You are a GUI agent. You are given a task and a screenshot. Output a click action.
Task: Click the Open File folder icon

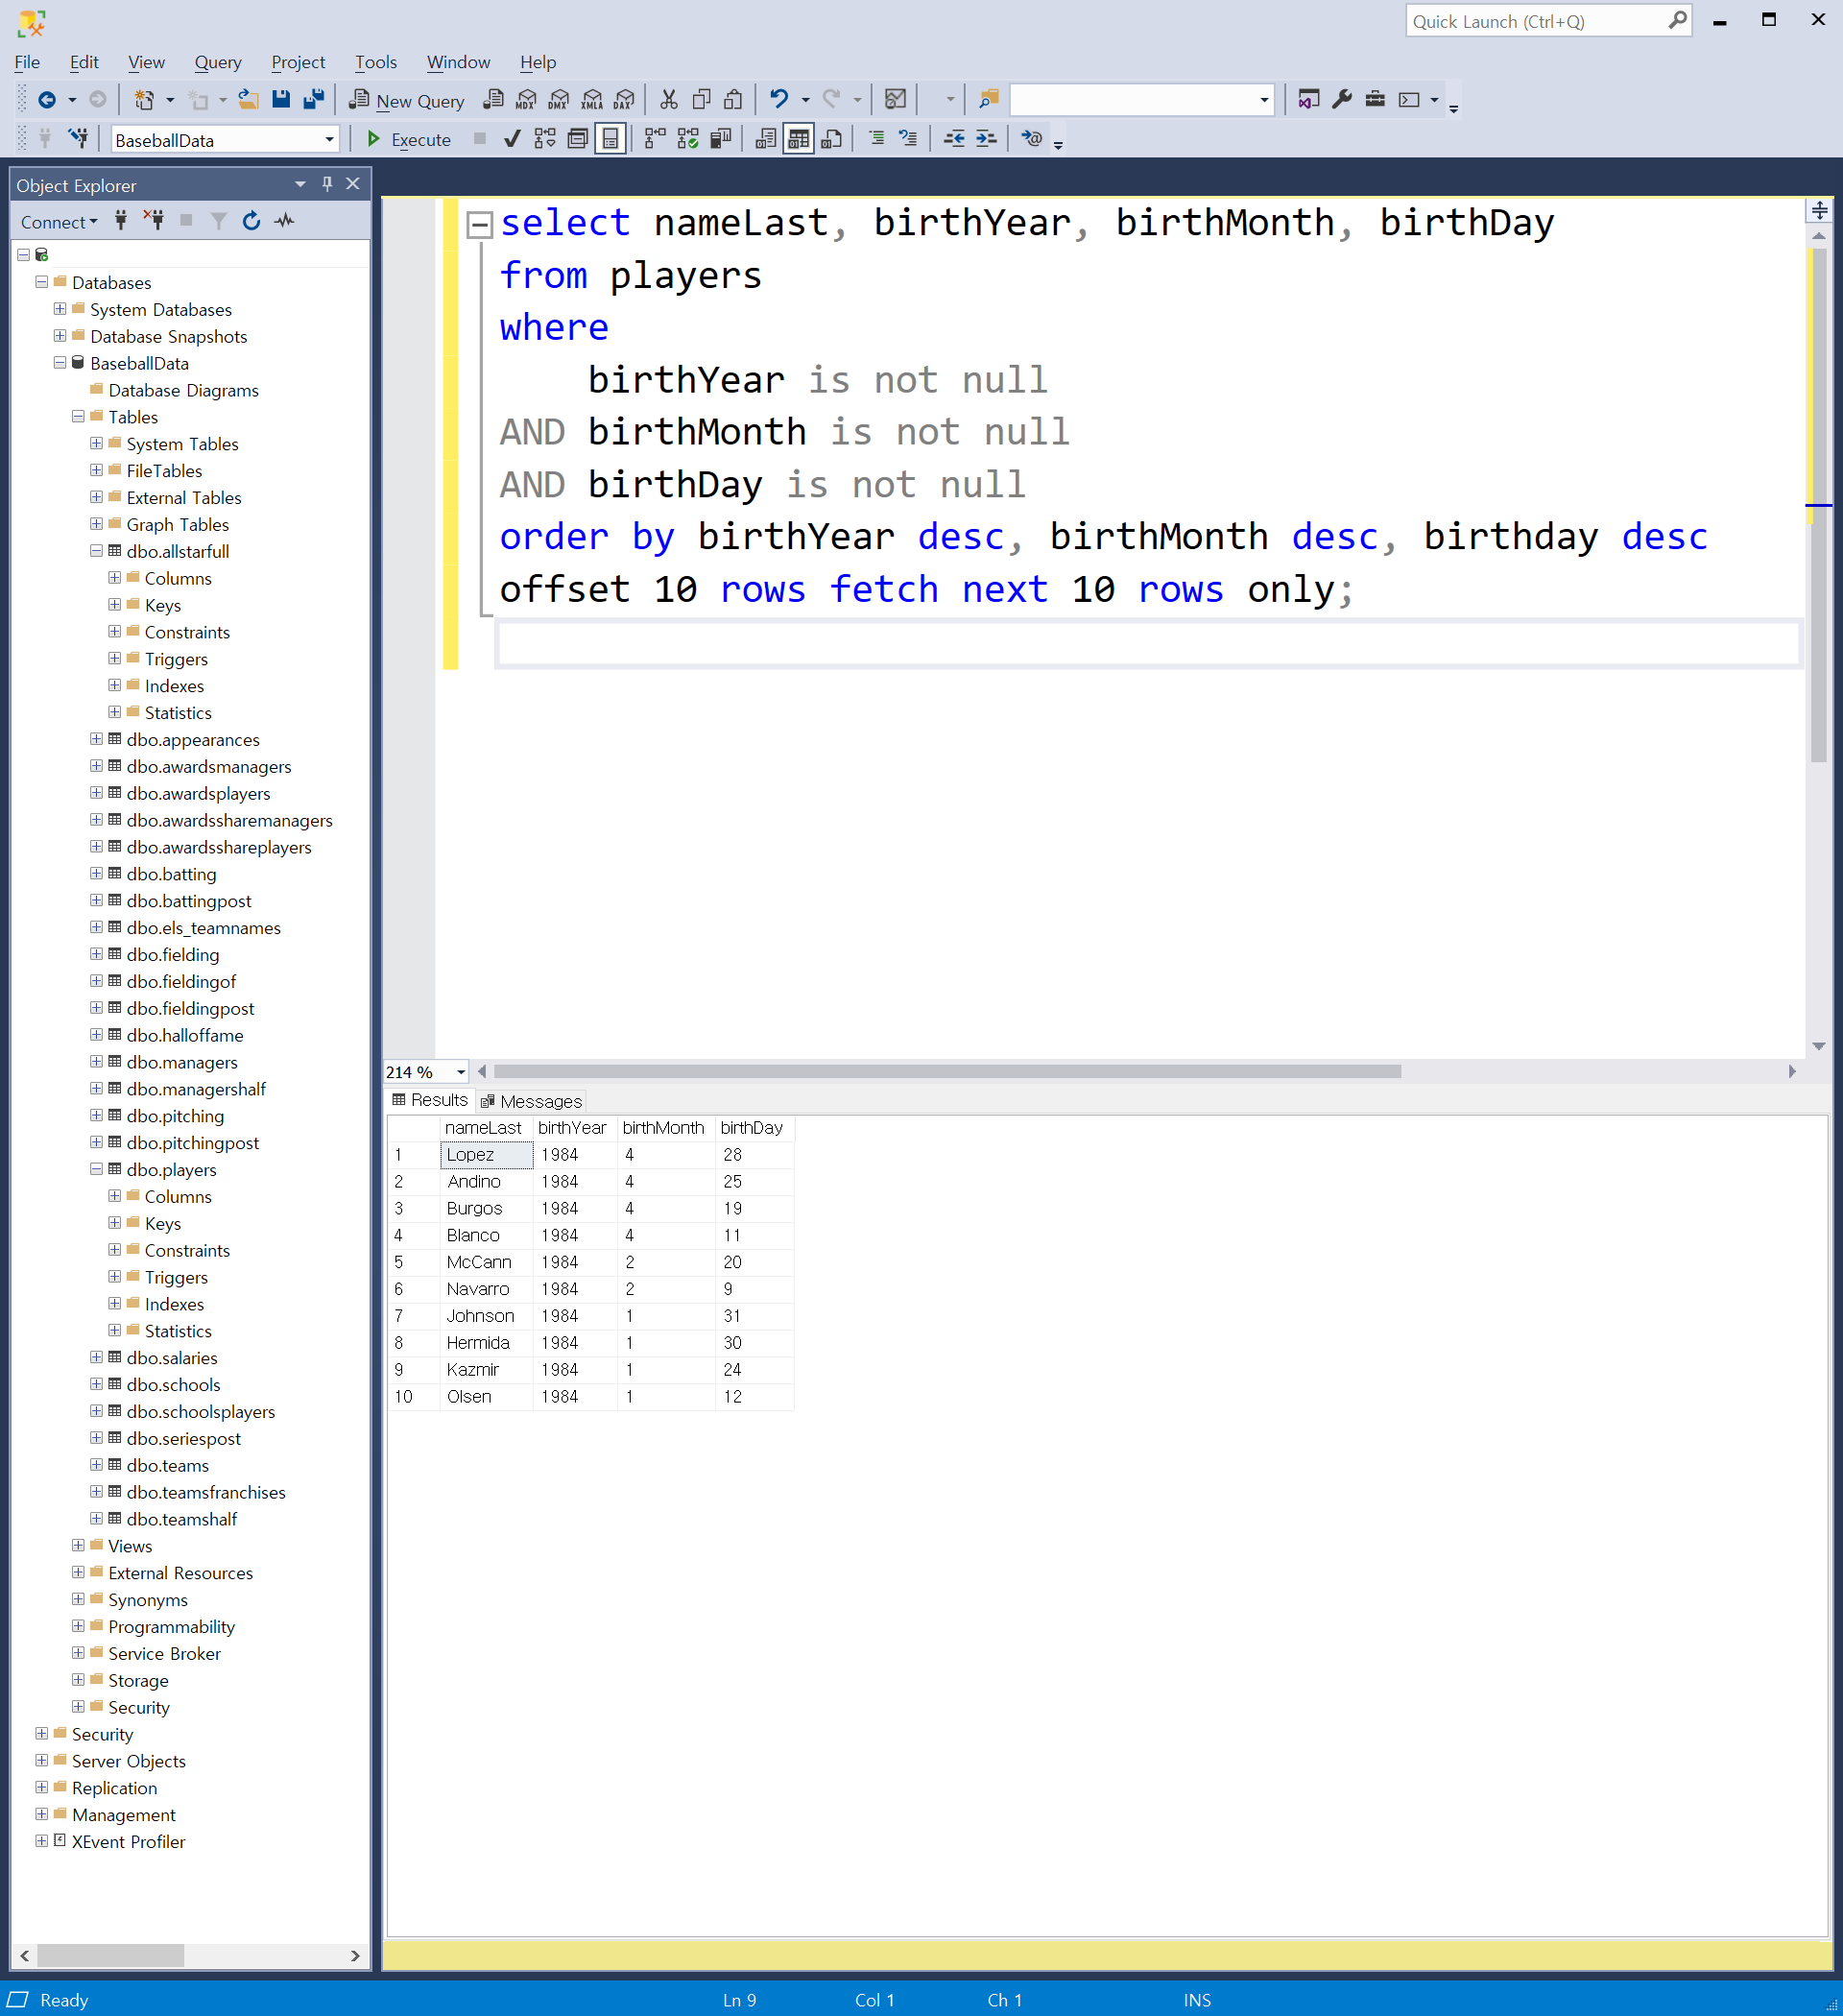pyautogui.click(x=248, y=99)
